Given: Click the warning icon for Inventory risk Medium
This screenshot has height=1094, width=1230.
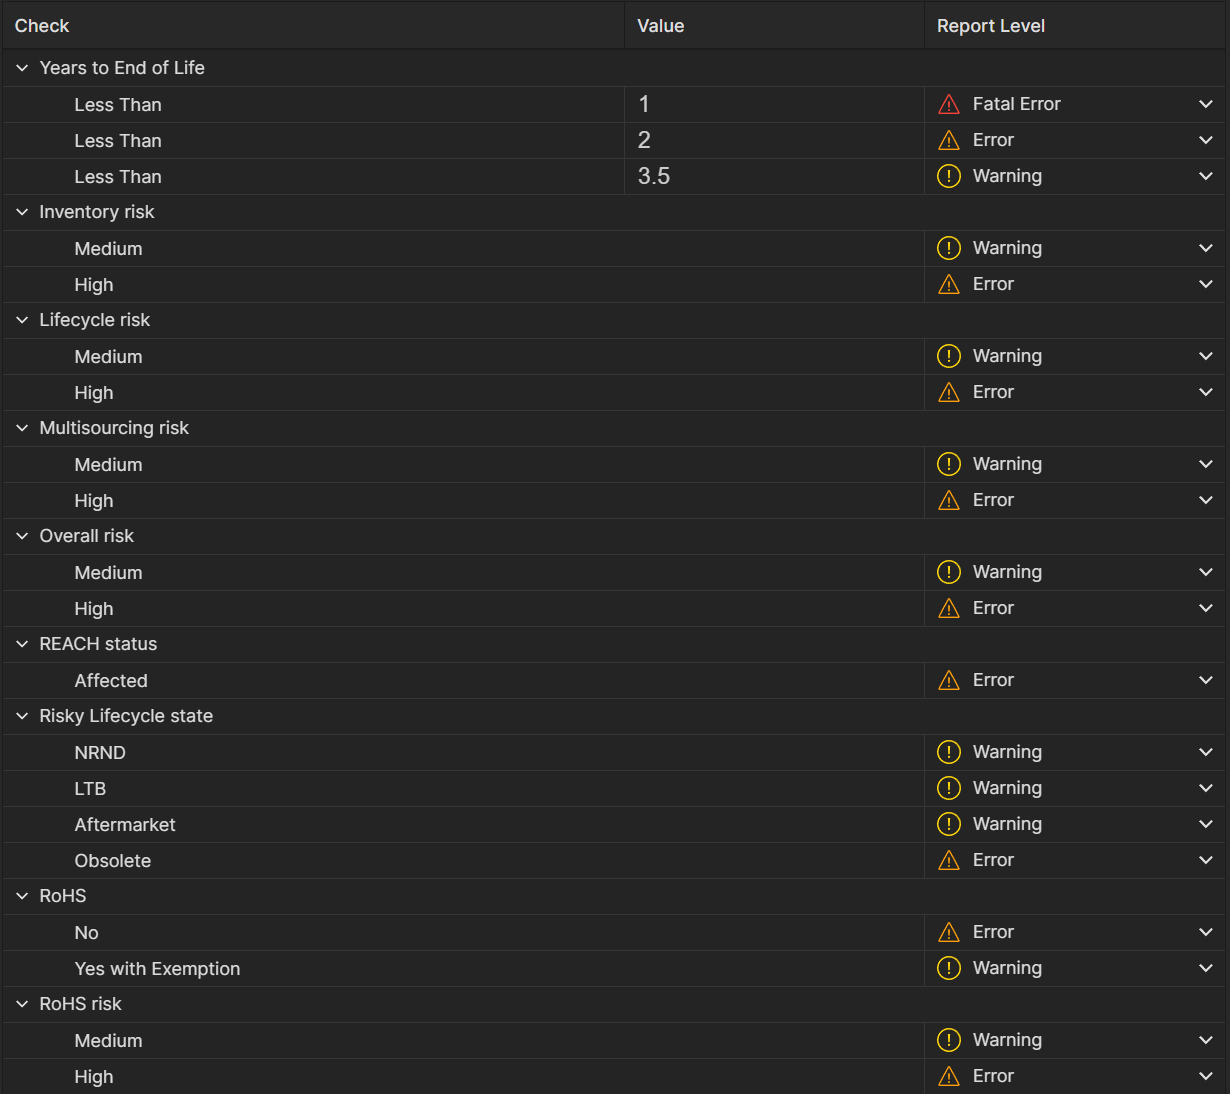Looking at the screenshot, I should tap(949, 248).
